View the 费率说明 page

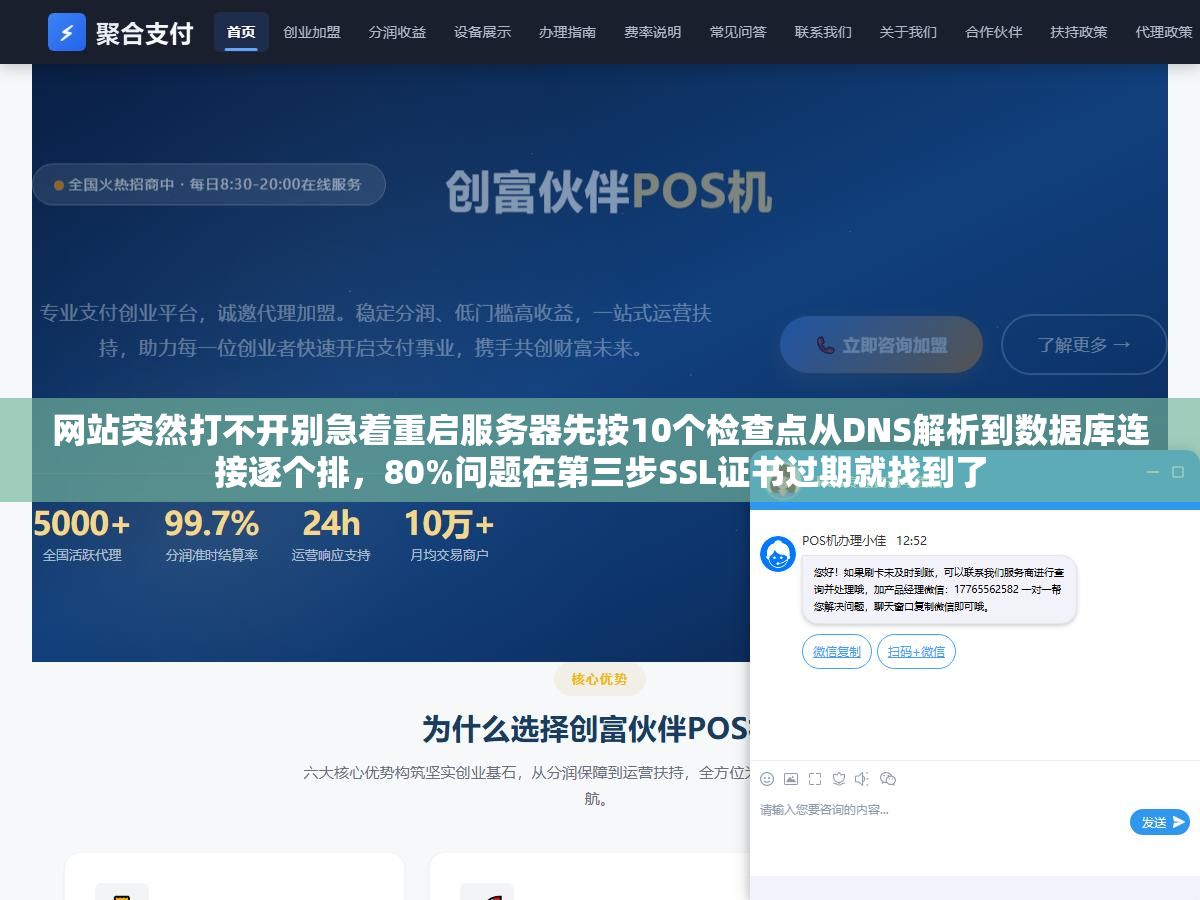pos(653,32)
